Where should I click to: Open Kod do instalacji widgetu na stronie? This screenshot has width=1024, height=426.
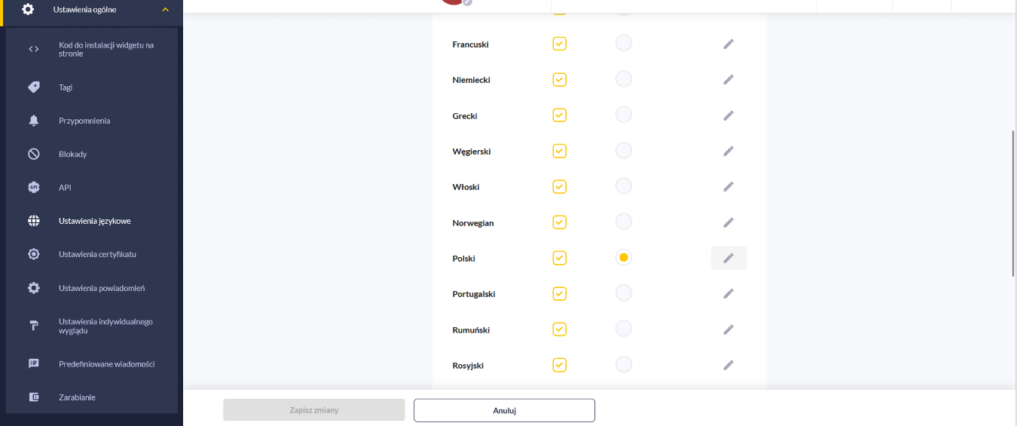click(x=106, y=49)
